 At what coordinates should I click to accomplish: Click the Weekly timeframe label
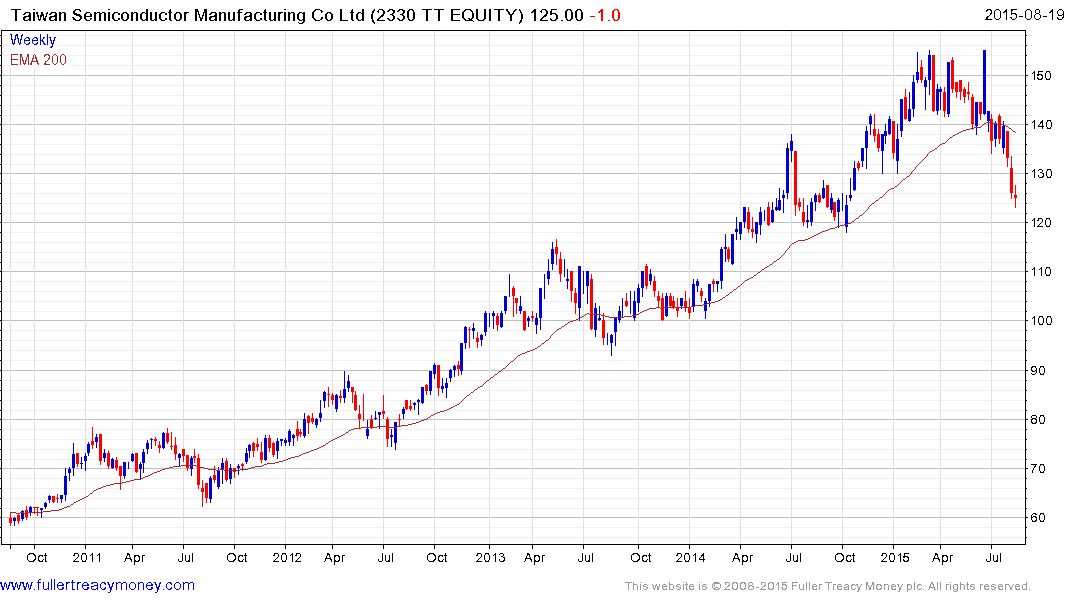[x=32, y=40]
